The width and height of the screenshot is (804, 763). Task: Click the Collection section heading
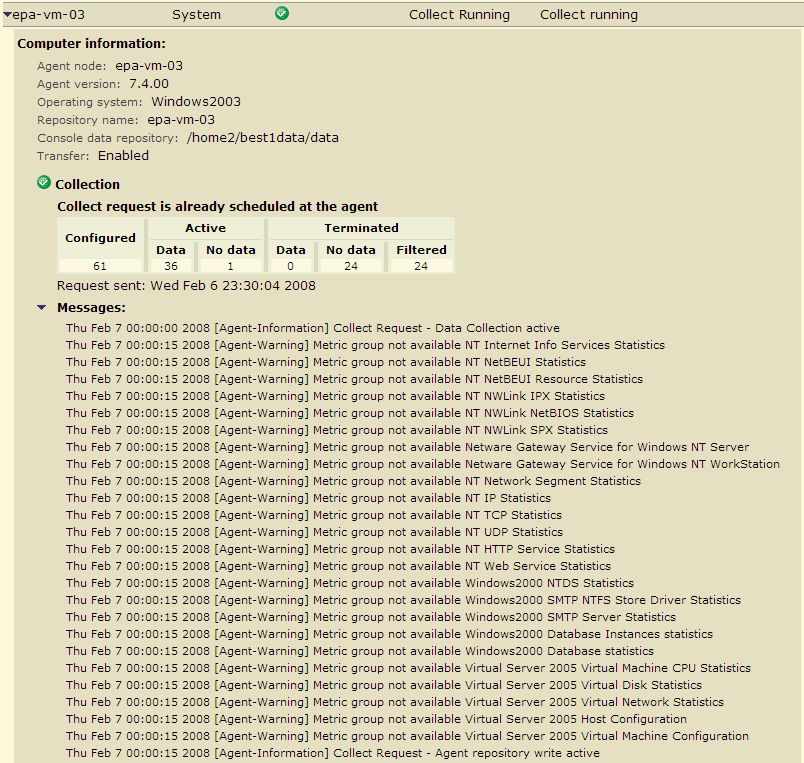pos(88,184)
